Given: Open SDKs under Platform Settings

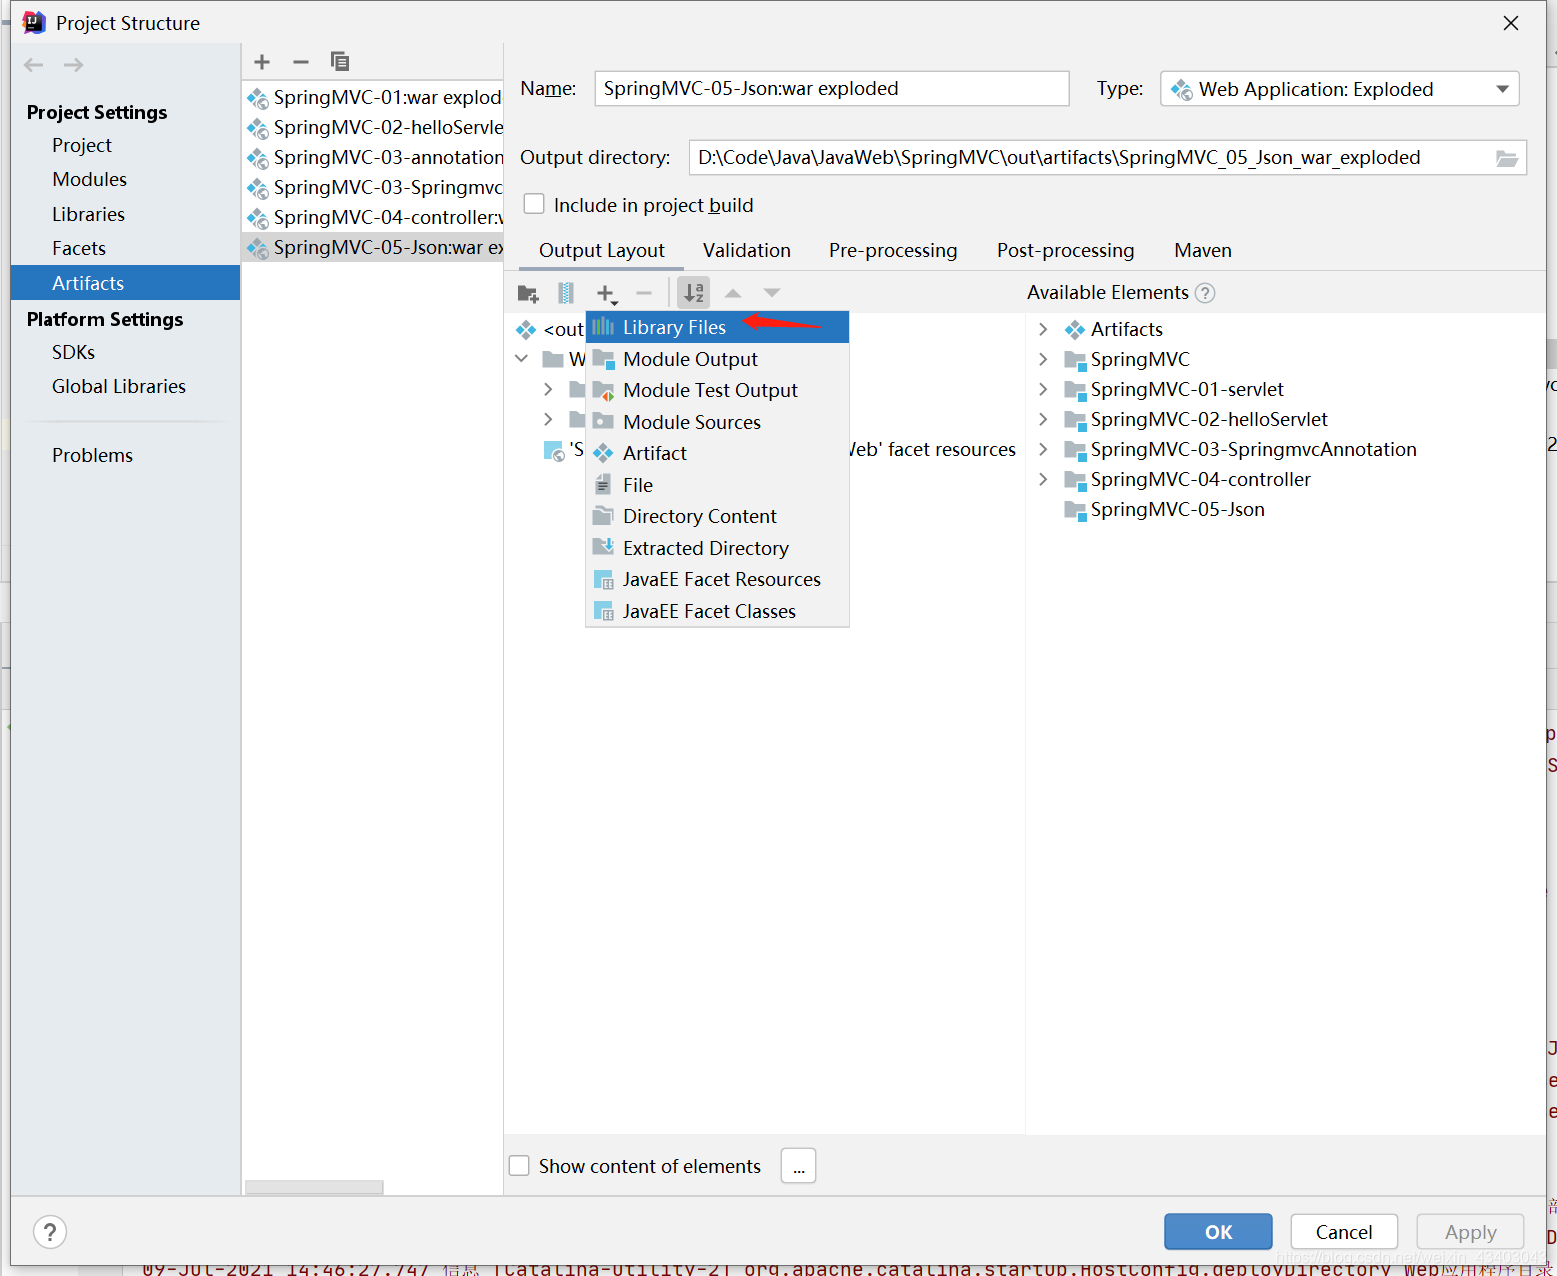Looking at the screenshot, I should 73,352.
